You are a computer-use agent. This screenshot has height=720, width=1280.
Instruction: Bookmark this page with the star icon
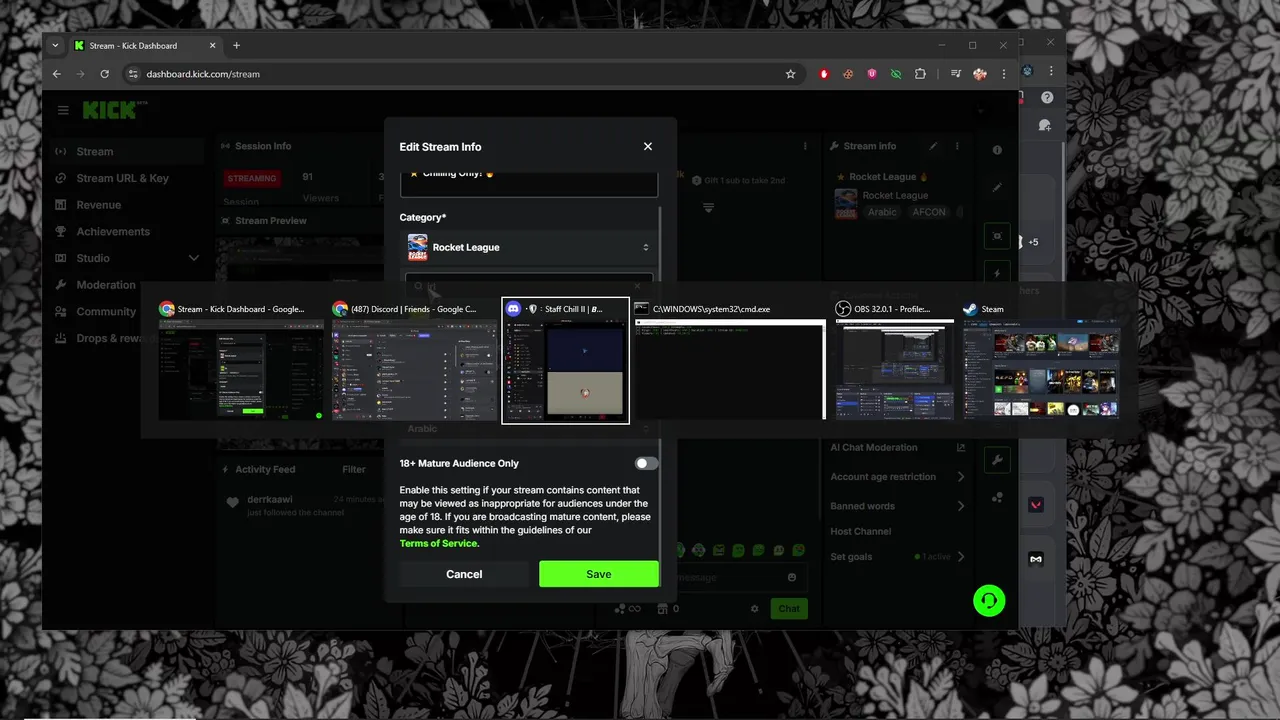[x=790, y=74]
